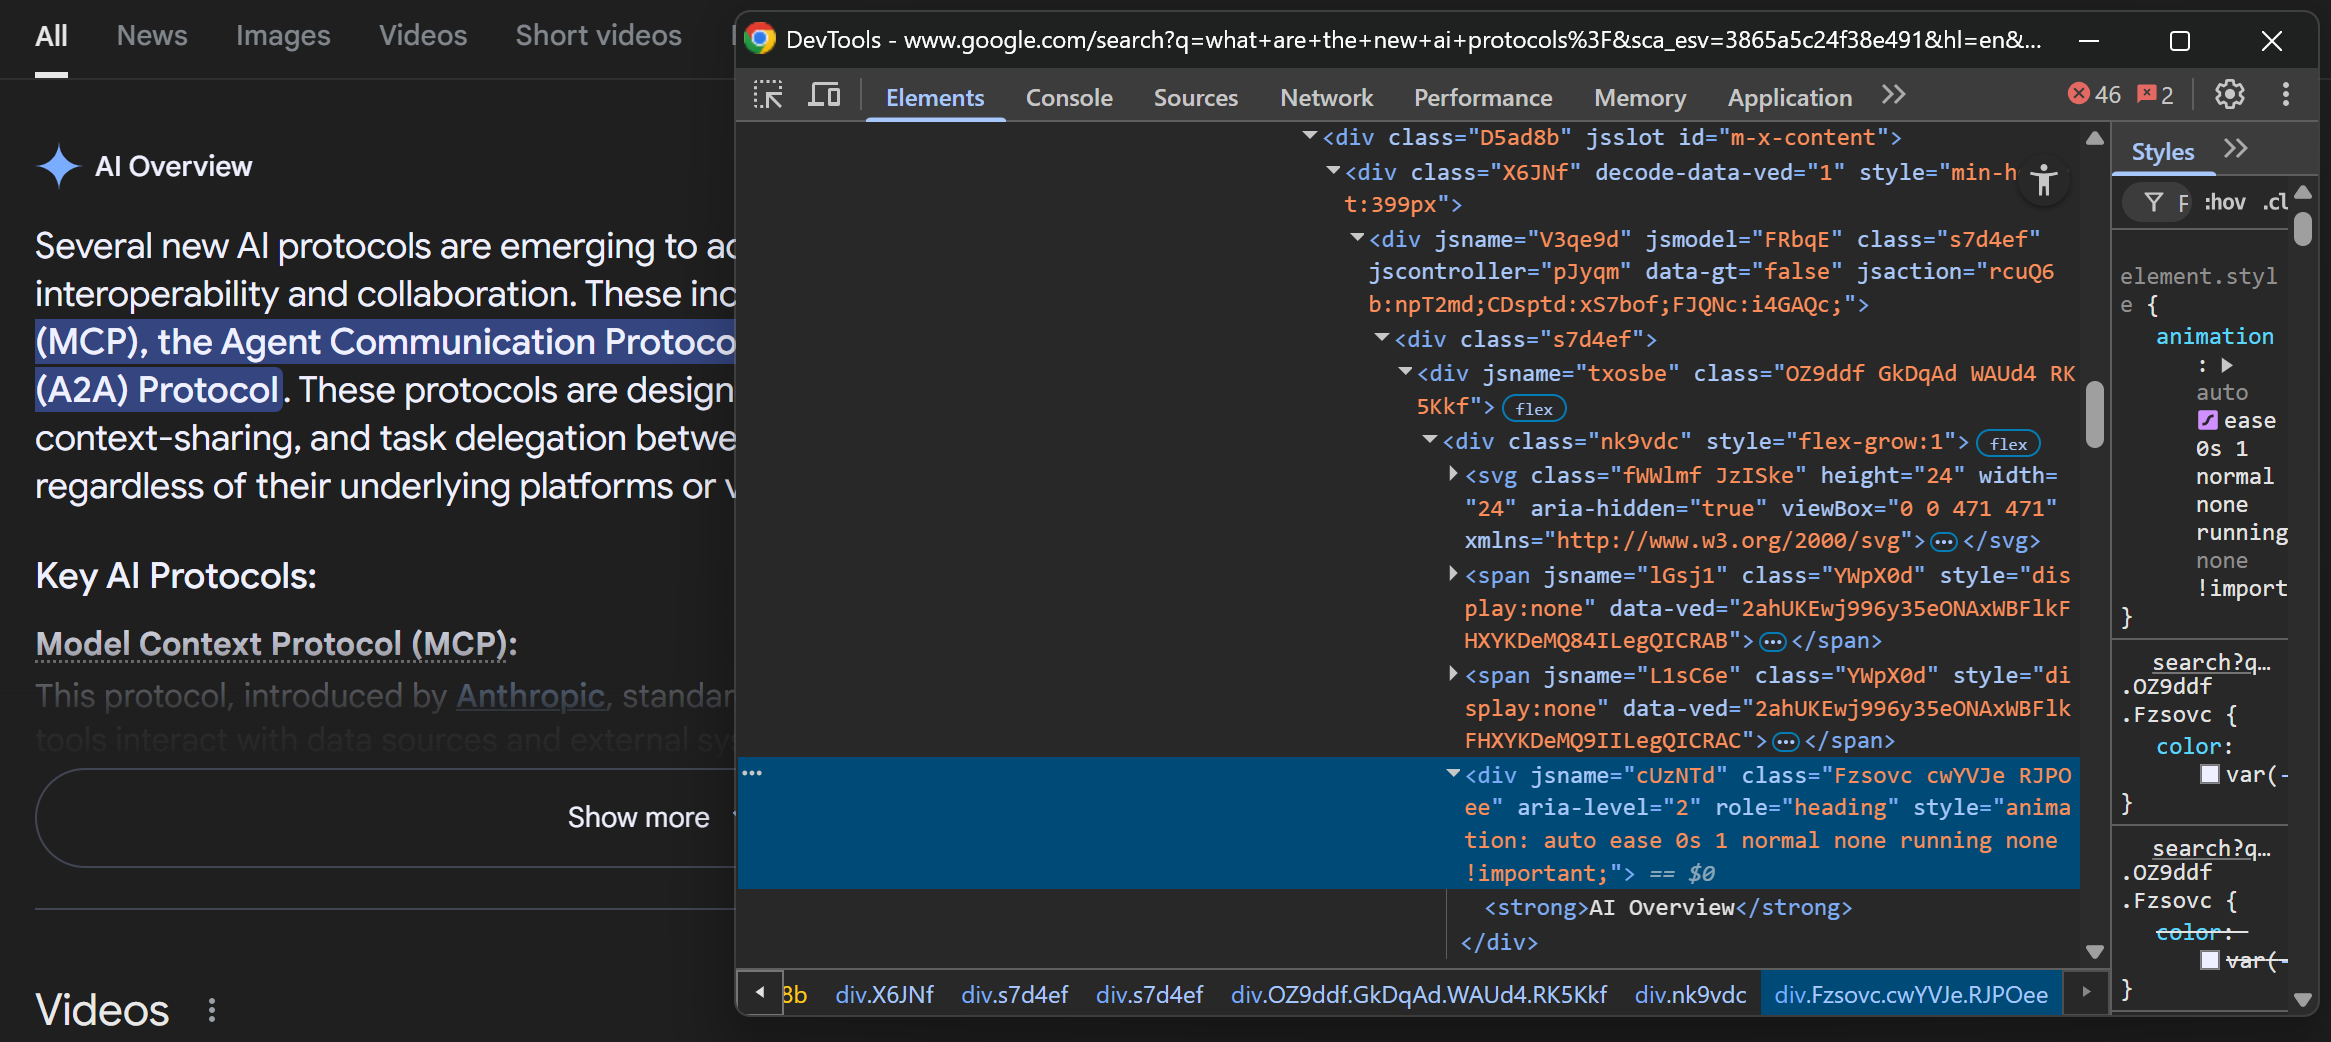Select div.nk9vdc in the breadcrumb bar
Viewport: 2331px width, 1042px height.
(x=1690, y=995)
